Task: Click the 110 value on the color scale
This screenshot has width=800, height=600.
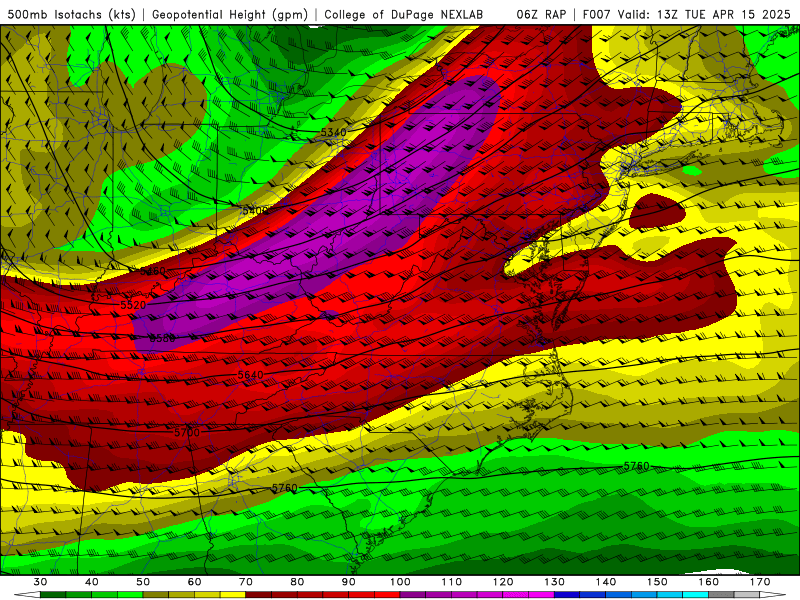Action: (x=452, y=582)
